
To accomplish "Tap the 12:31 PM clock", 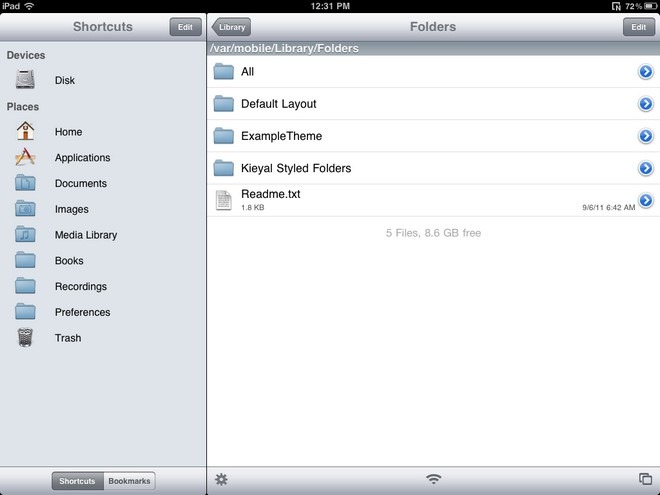I will coord(330,6).
